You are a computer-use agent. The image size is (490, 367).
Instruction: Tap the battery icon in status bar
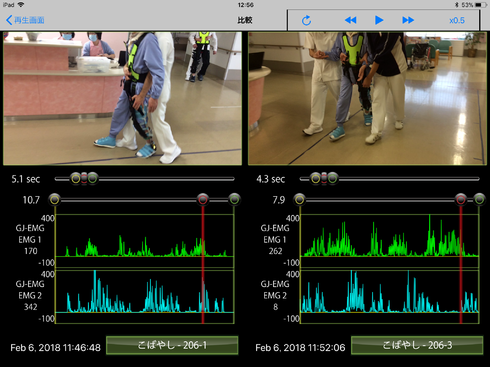click(x=481, y=5)
